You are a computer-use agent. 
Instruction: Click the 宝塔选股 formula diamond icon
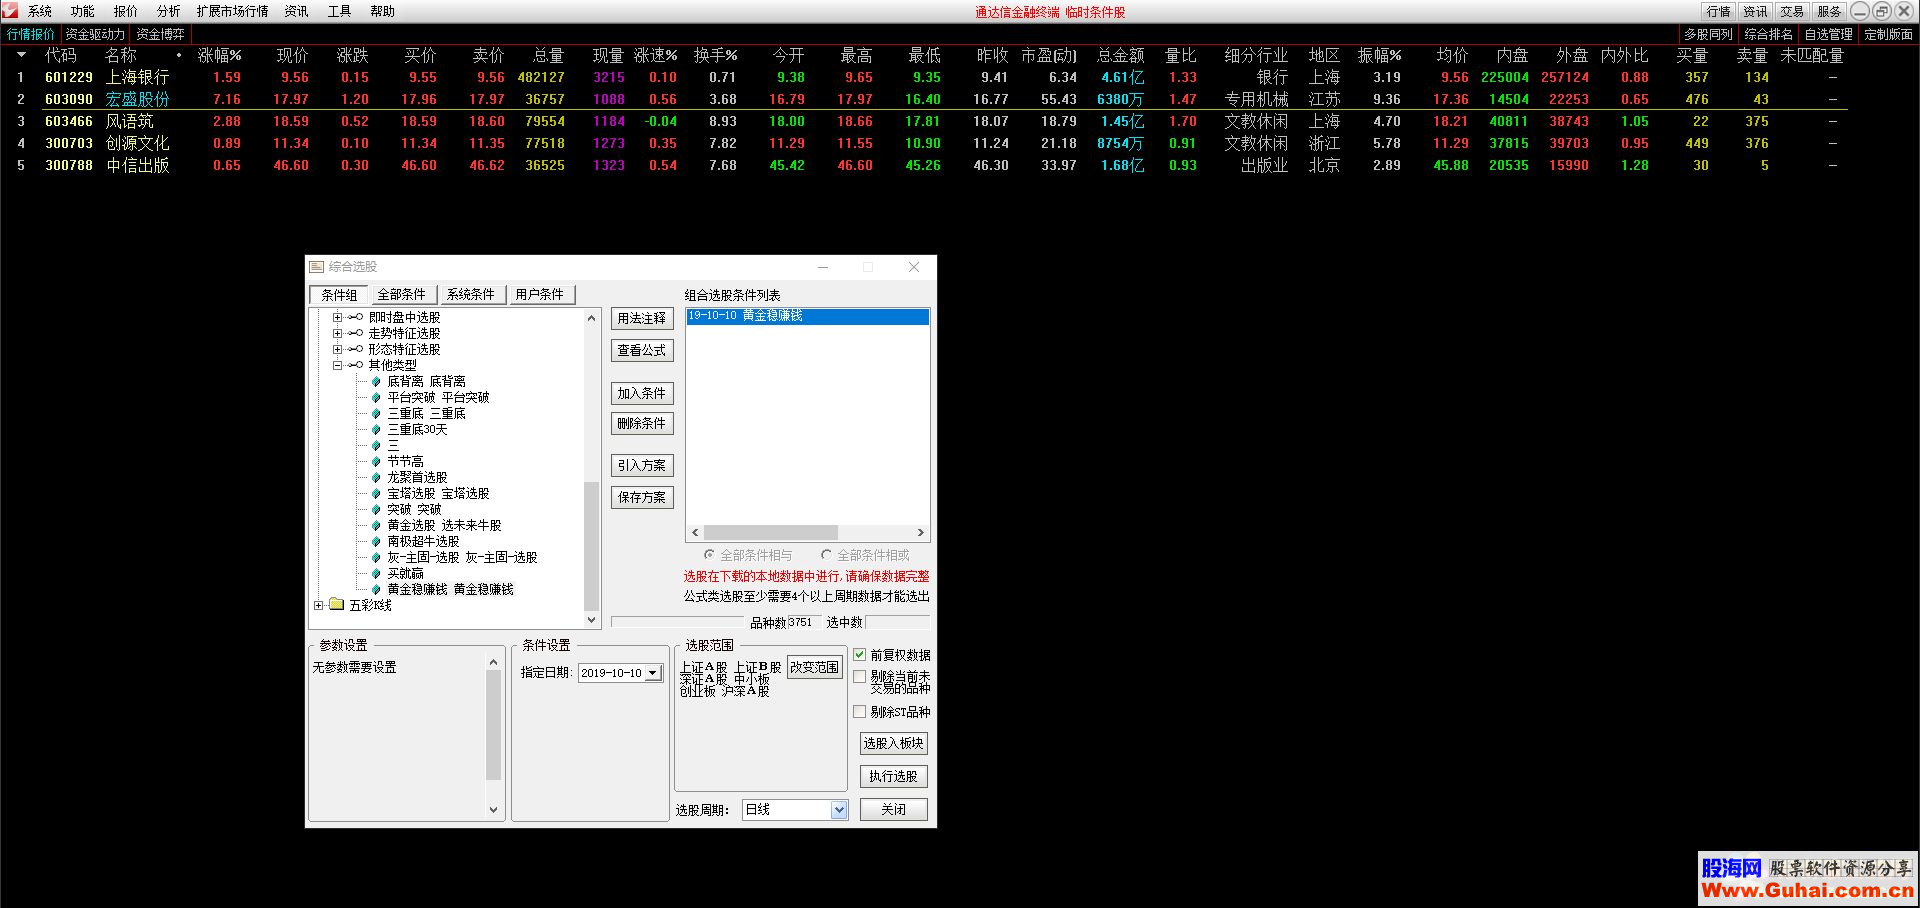coord(376,494)
